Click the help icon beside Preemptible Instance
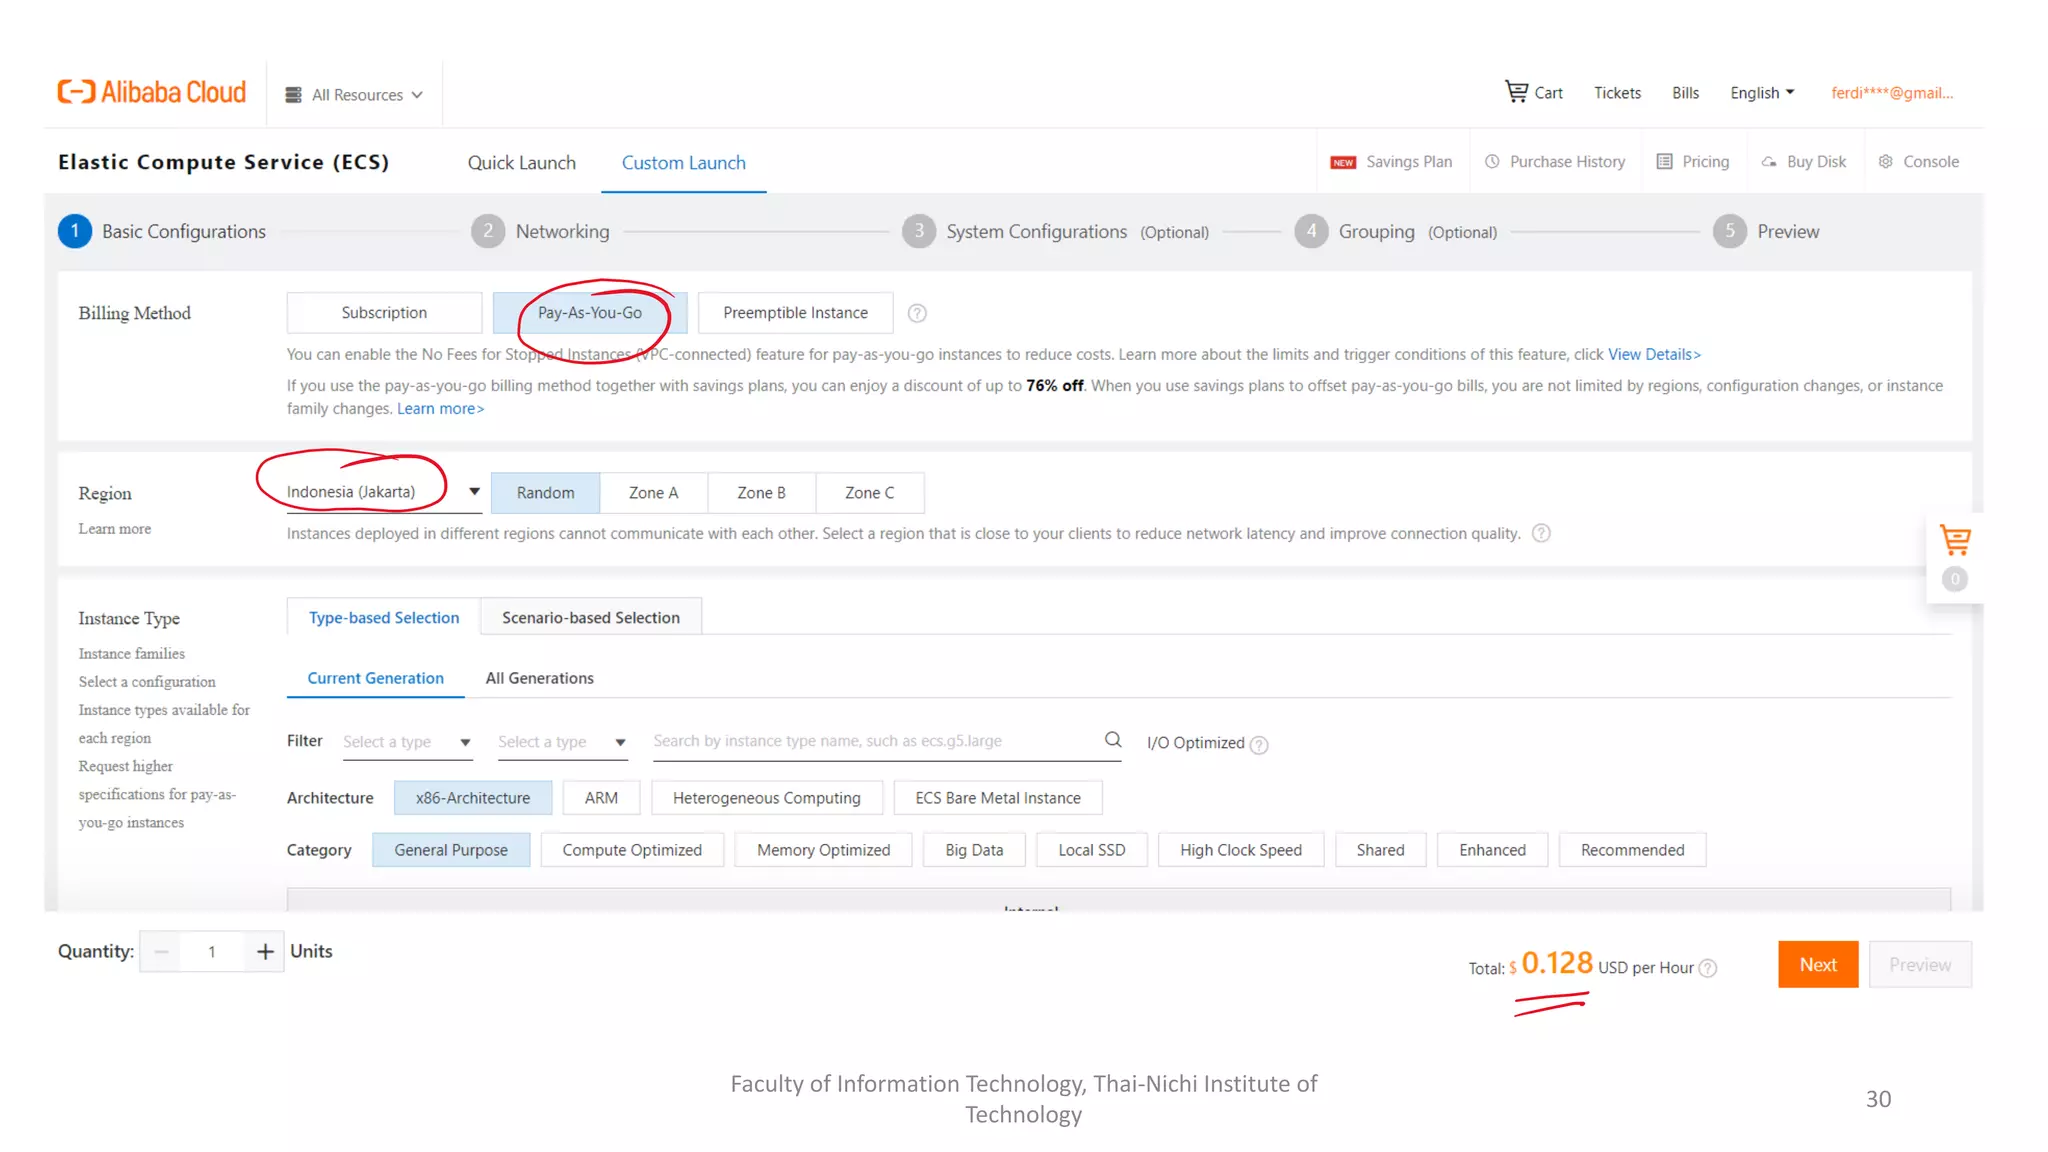The width and height of the screenshot is (2048, 1152). [916, 313]
